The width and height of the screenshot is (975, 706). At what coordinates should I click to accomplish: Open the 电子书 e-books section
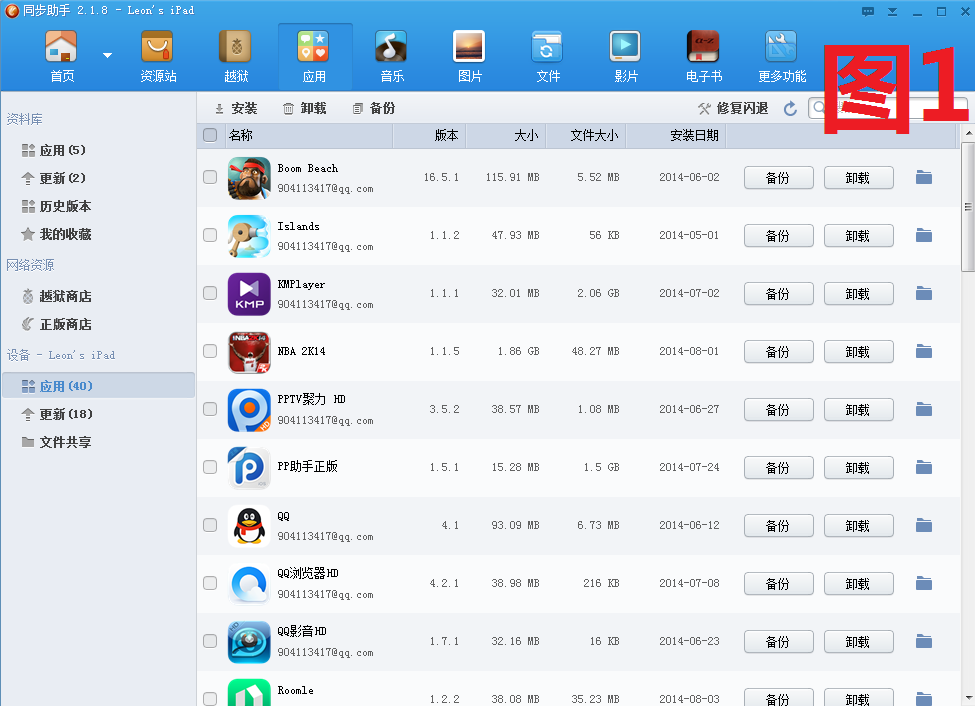[703, 56]
